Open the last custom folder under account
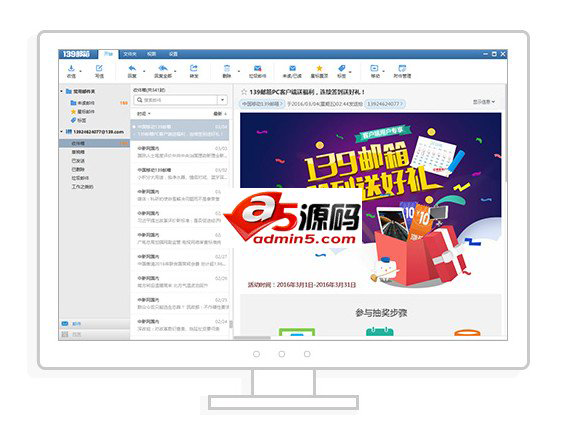This screenshot has width=584, height=436. tap(82, 187)
